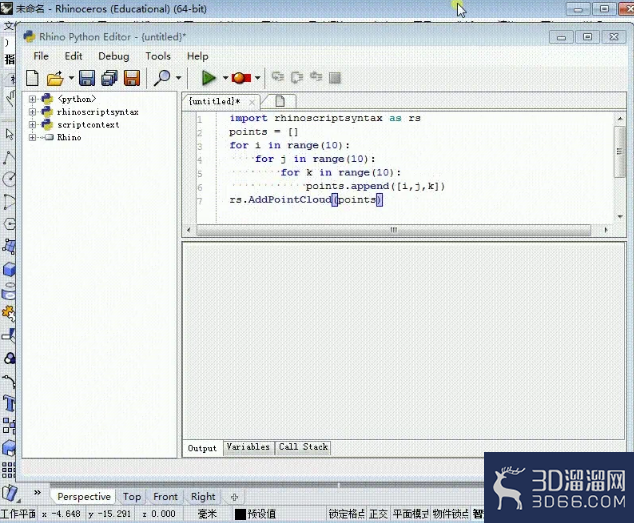Add a viewport tab with the plus icon
This screenshot has width=634, height=523.
pos(235,497)
